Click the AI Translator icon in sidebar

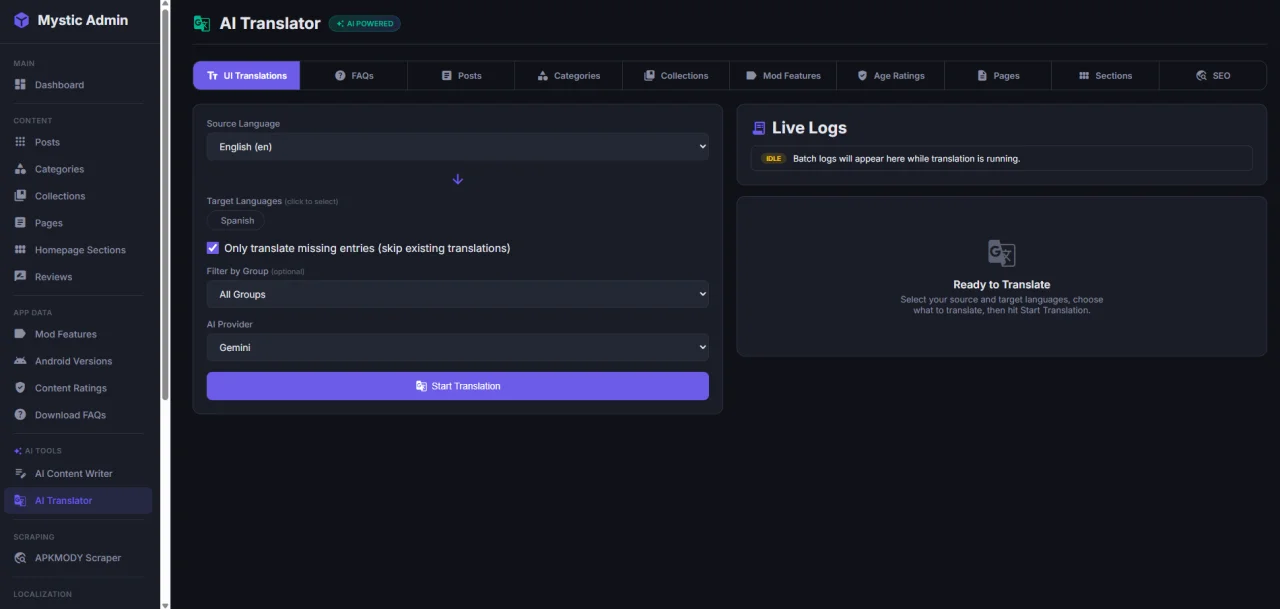(x=20, y=501)
